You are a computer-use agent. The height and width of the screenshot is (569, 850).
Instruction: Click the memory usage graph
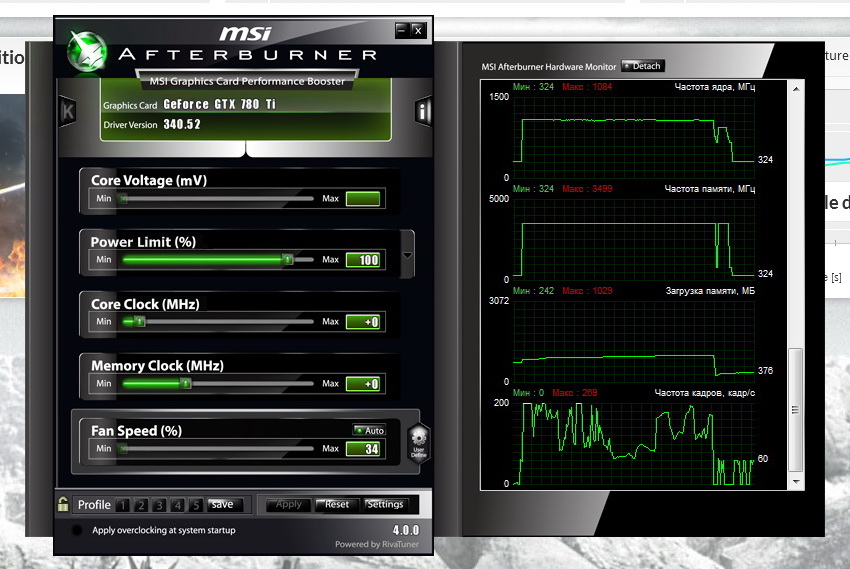pyautogui.click(x=634, y=341)
